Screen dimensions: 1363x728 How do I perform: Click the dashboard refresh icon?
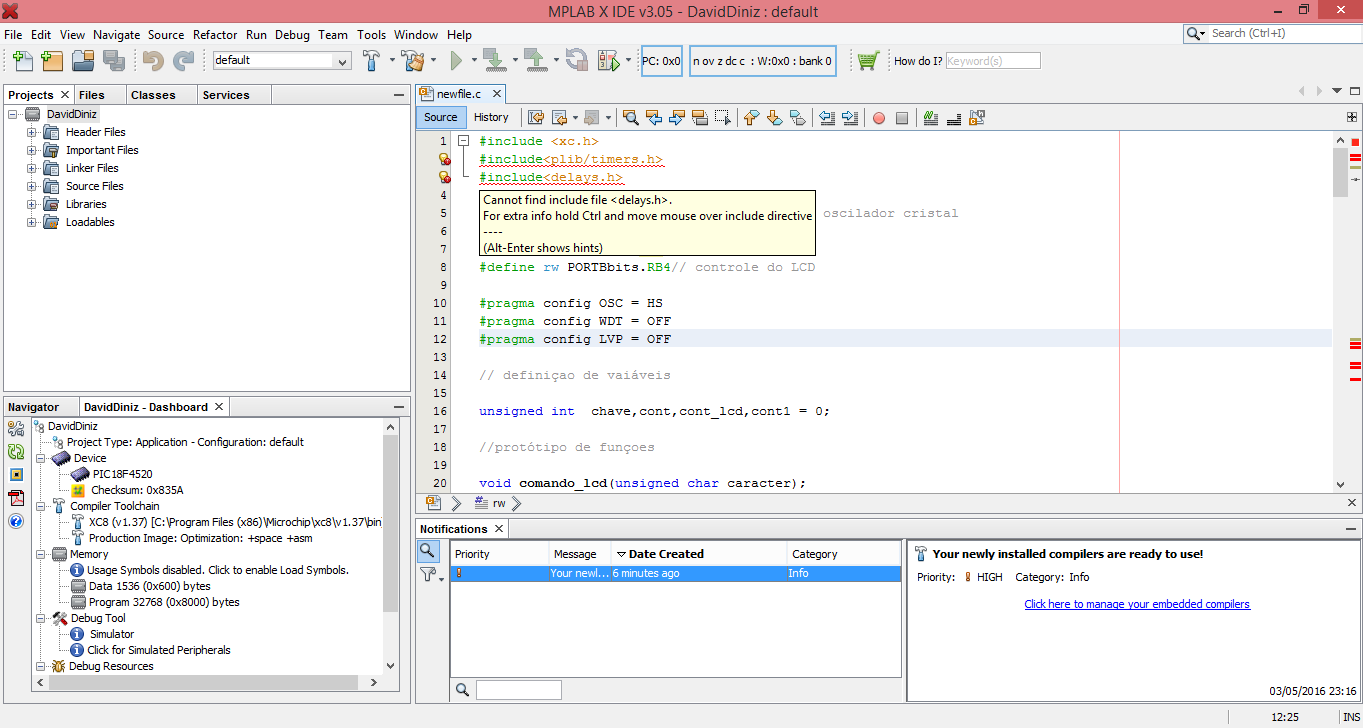pos(16,452)
